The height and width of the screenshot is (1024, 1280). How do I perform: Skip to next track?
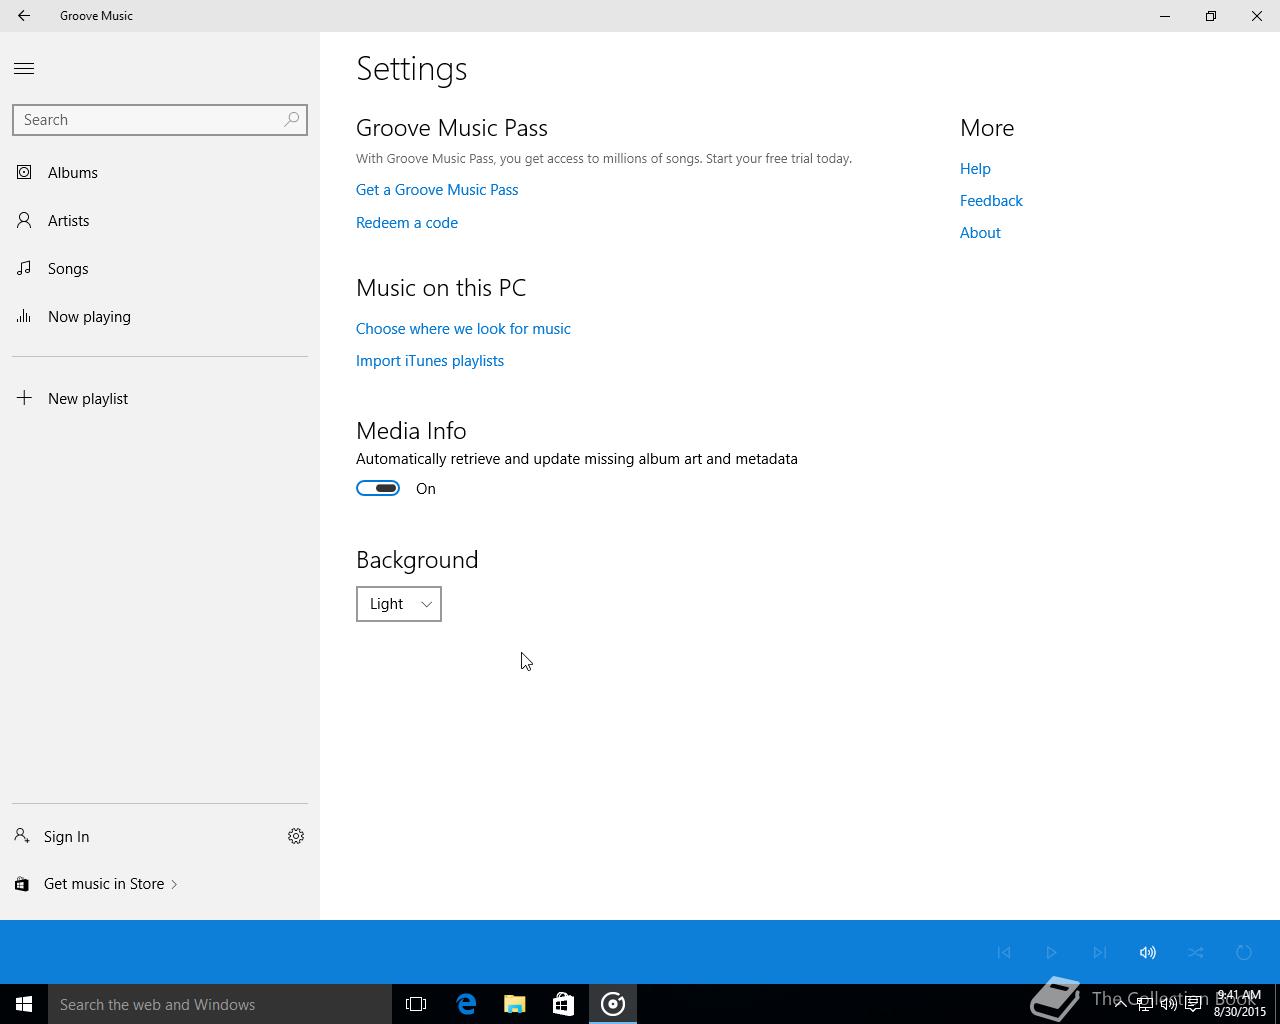1099,952
